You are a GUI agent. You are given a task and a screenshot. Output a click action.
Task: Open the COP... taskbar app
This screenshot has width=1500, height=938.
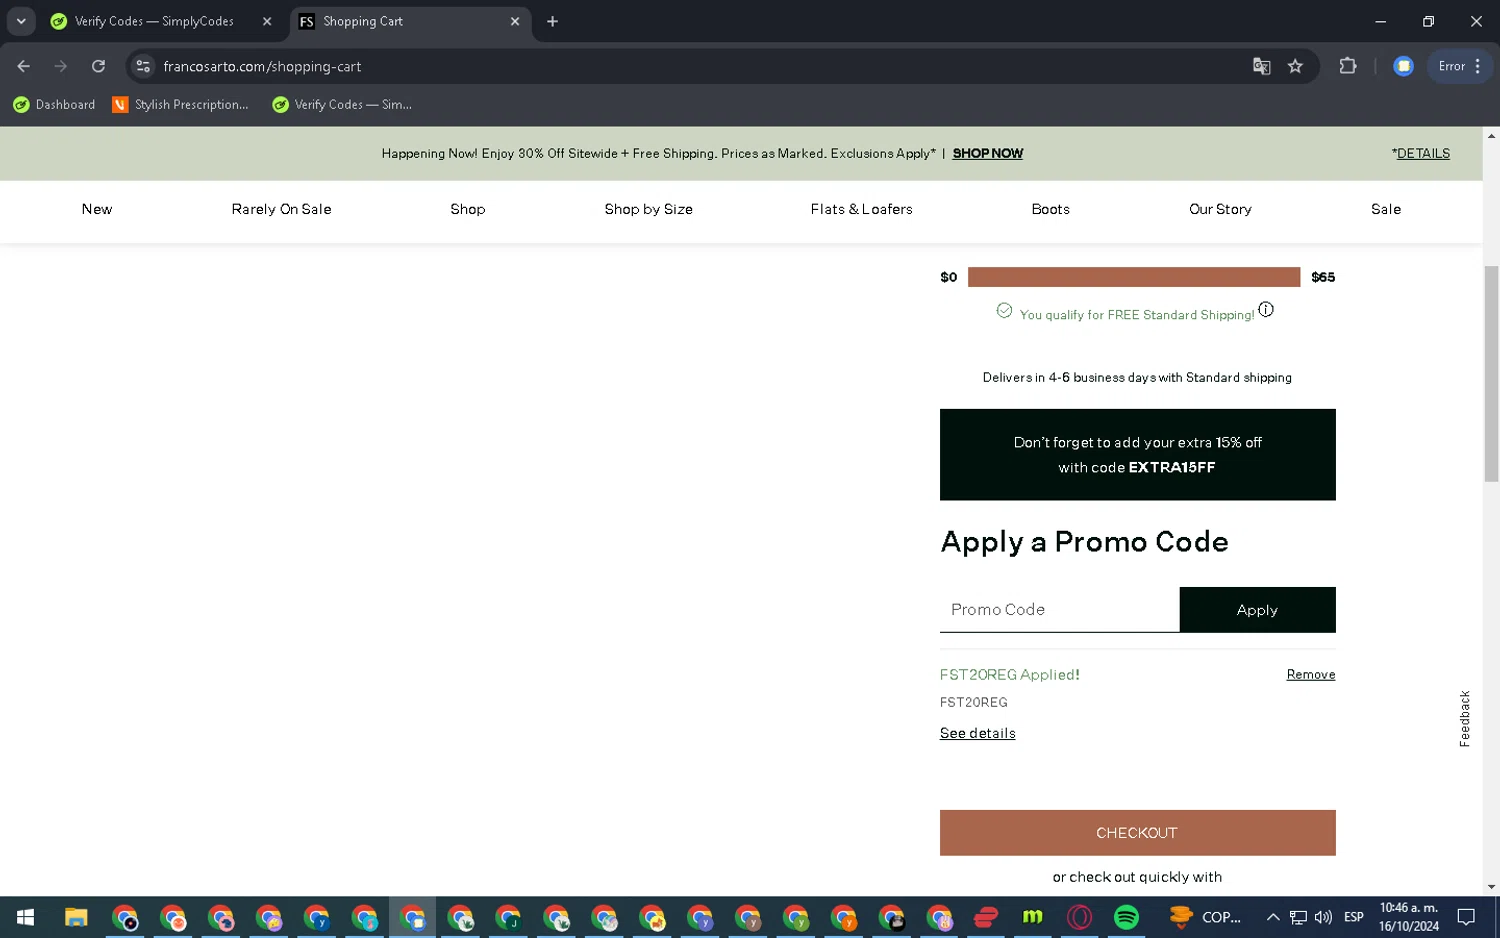[1205, 917]
